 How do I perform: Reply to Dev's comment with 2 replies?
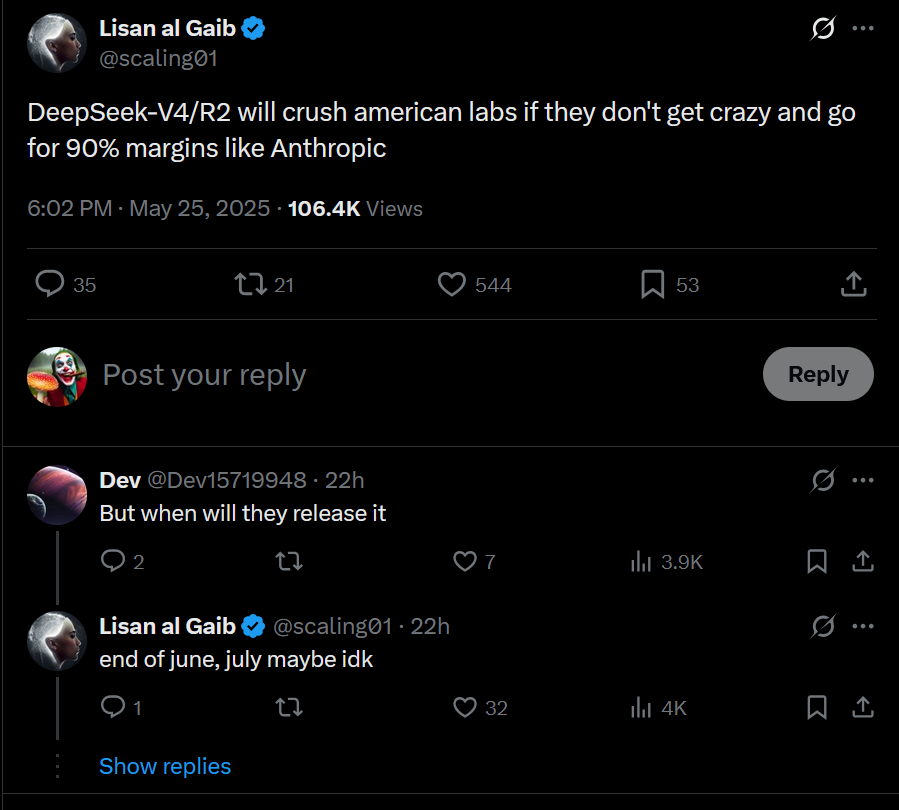[x=113, y=562]
